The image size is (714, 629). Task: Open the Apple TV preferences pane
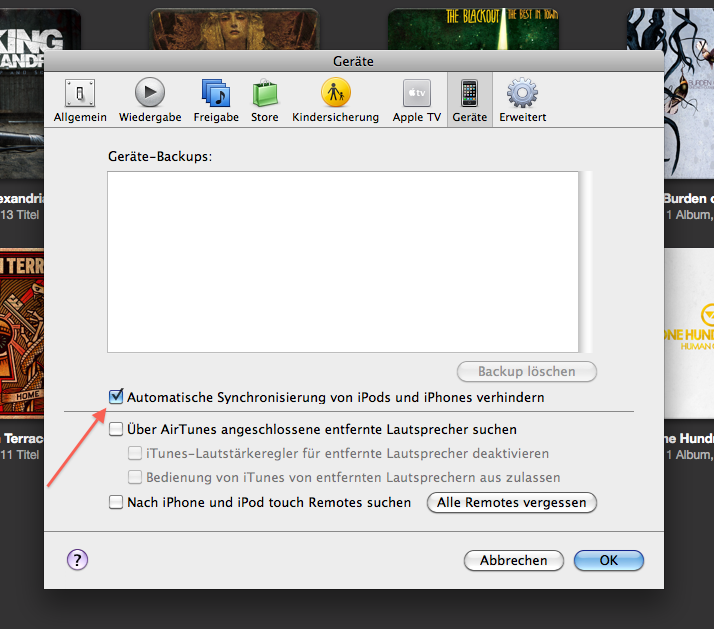pos(417,101)
